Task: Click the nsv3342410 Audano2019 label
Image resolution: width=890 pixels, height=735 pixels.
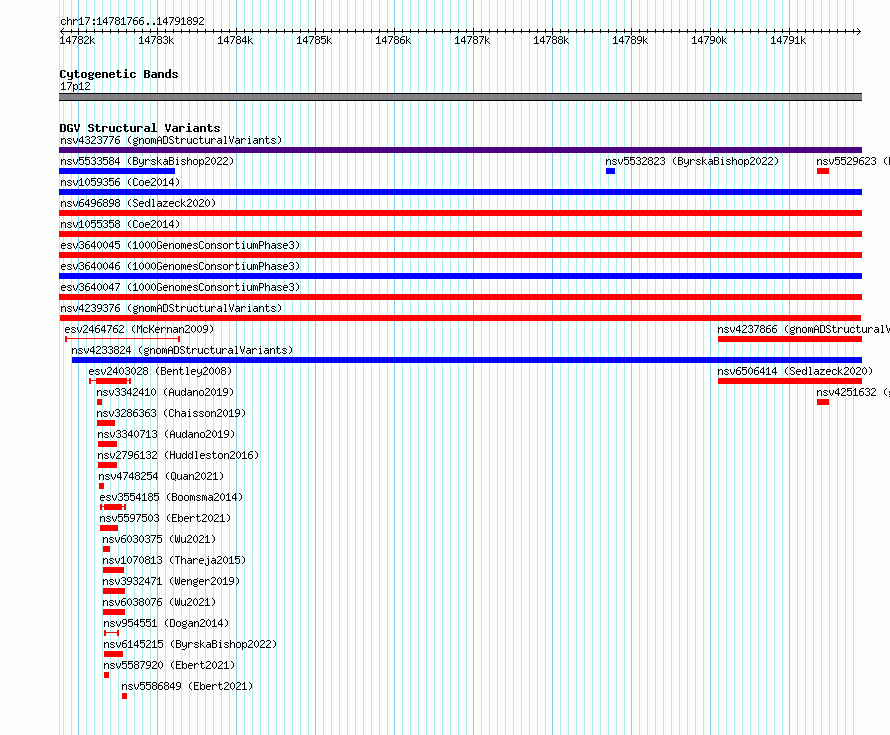Action: pyautogui.click(x=165, y=392)
